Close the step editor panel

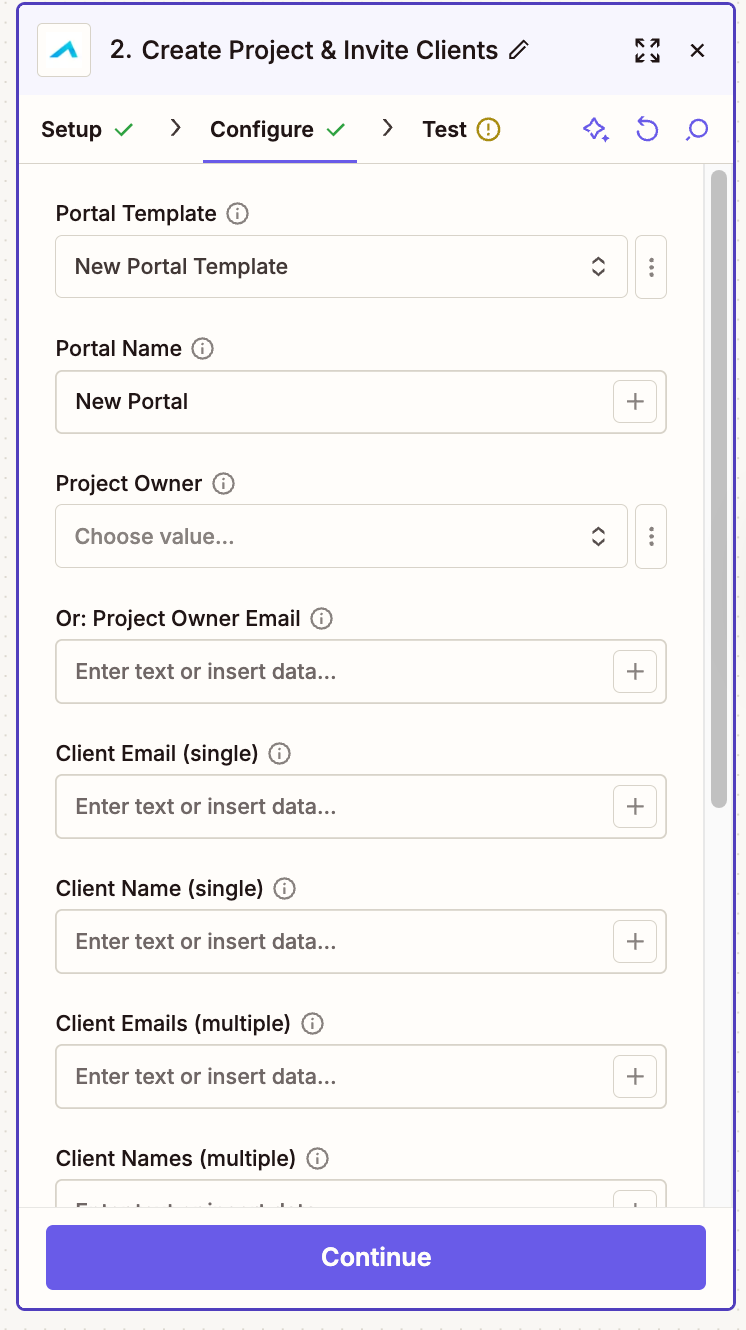pyautogui.click(x=698, y=50)
